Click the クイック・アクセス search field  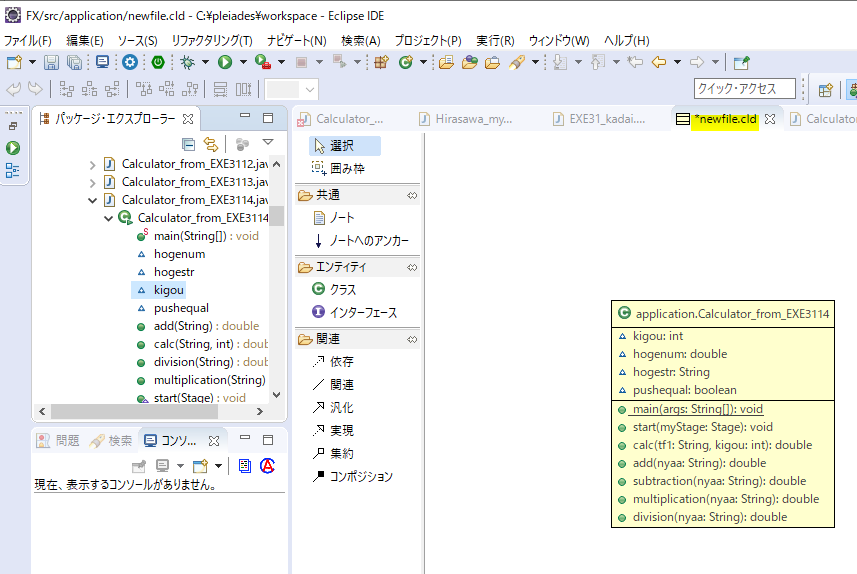click(x=744, y=89)
